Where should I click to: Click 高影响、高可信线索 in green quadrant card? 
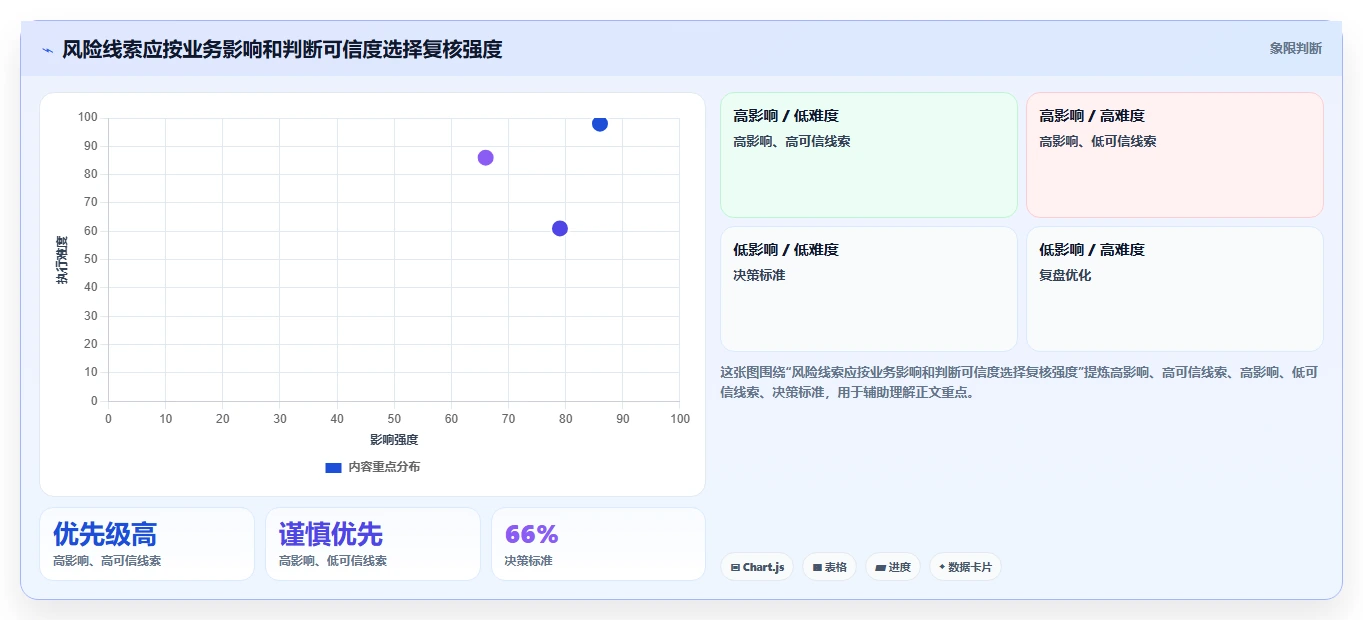792,142
